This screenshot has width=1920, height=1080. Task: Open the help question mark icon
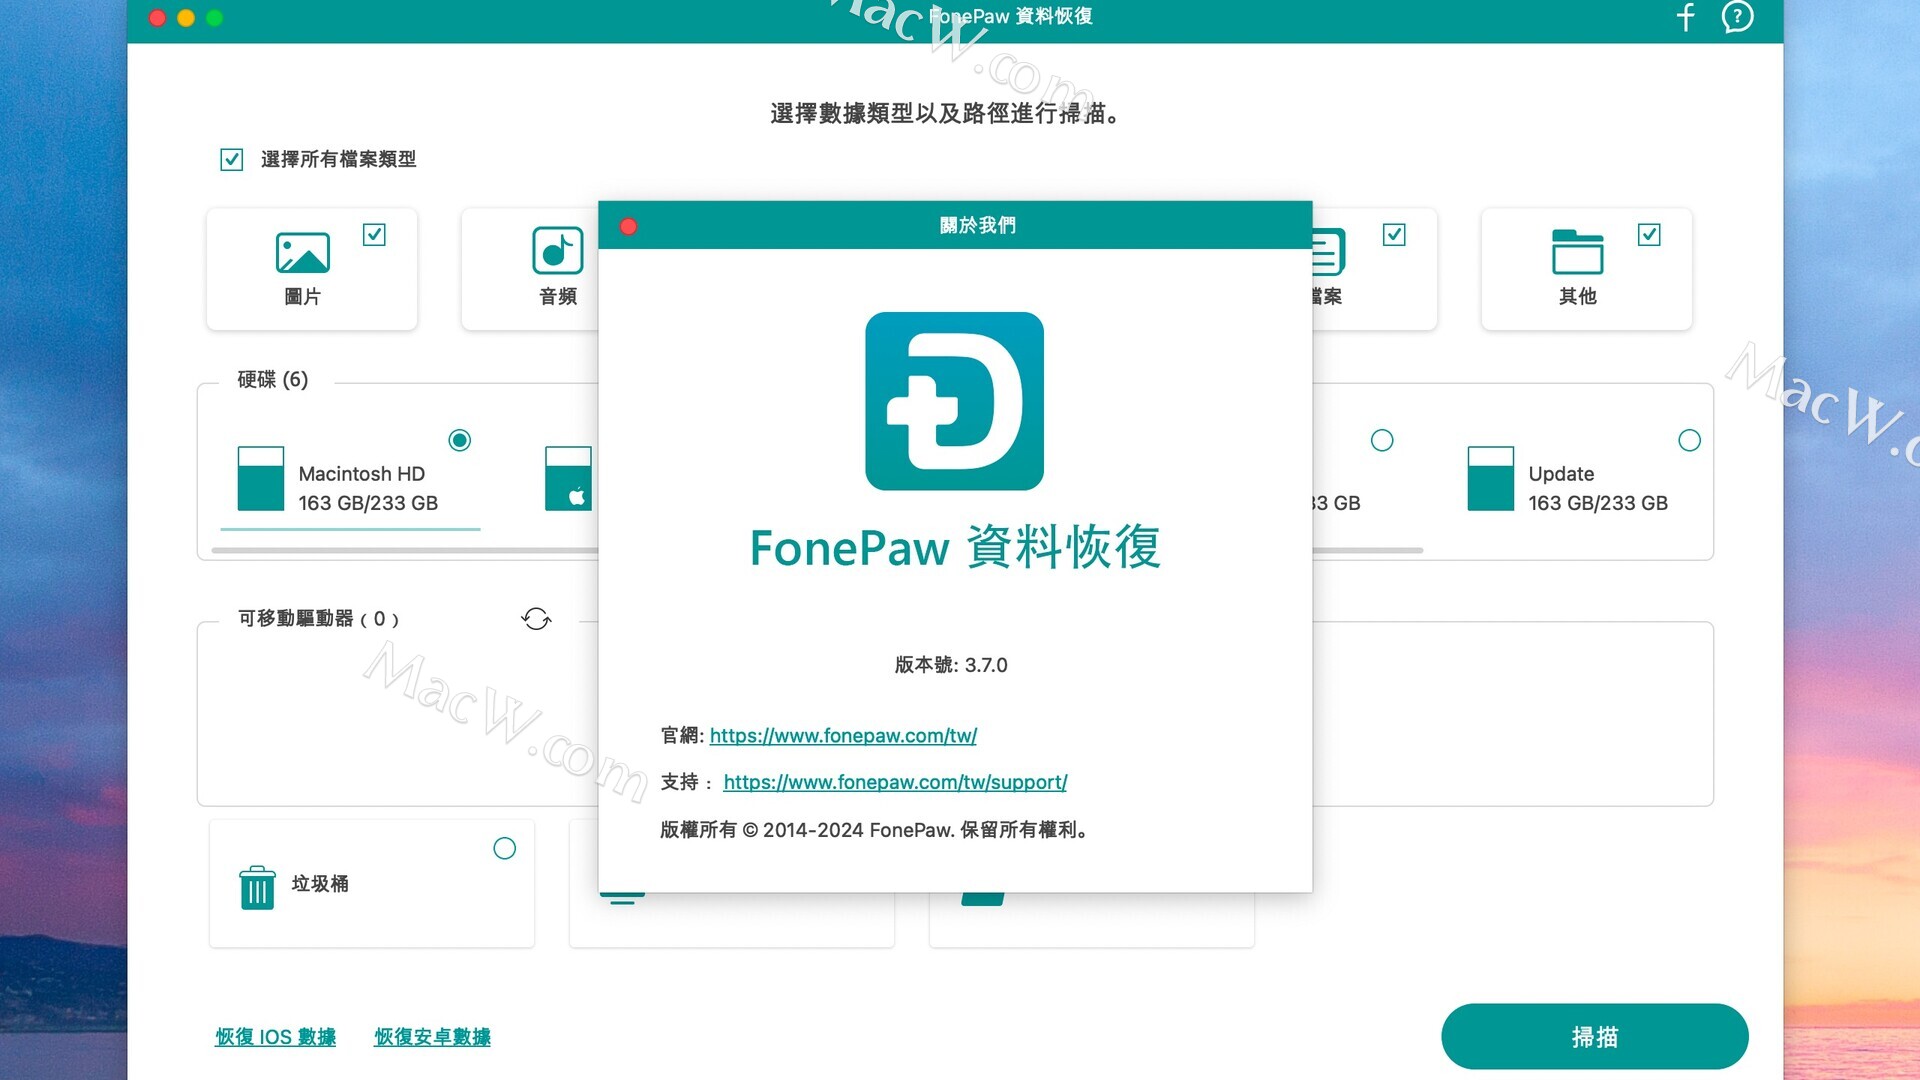coord(1737,17)
